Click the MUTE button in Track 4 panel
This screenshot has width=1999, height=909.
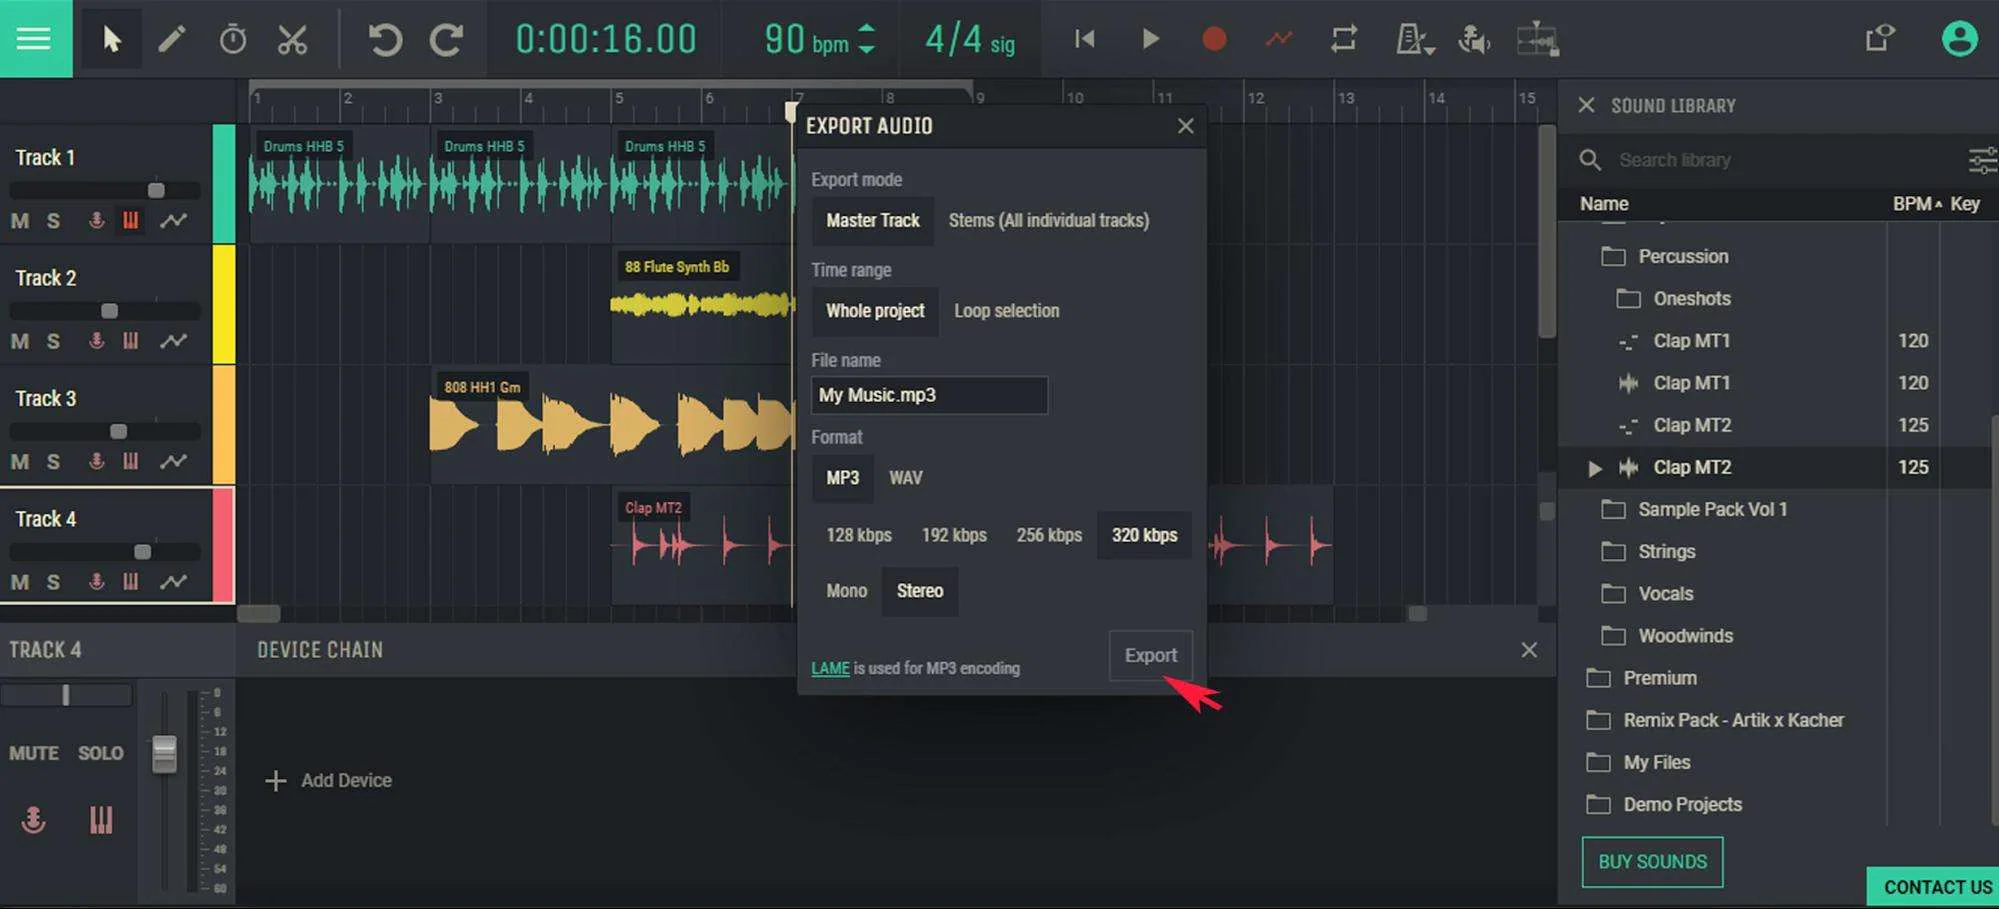[34, 753]
